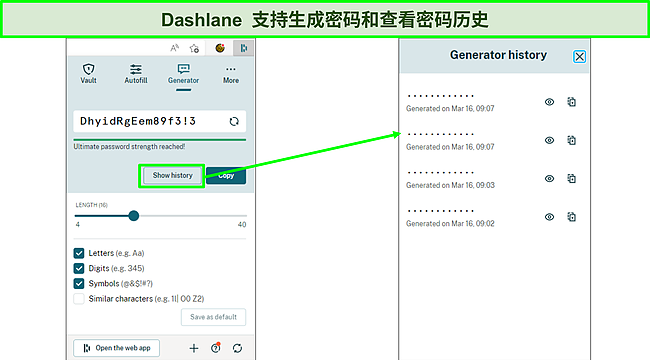
Task: Click 'Generated on Mar 16, 09:02' text
Action: [450, 224]
